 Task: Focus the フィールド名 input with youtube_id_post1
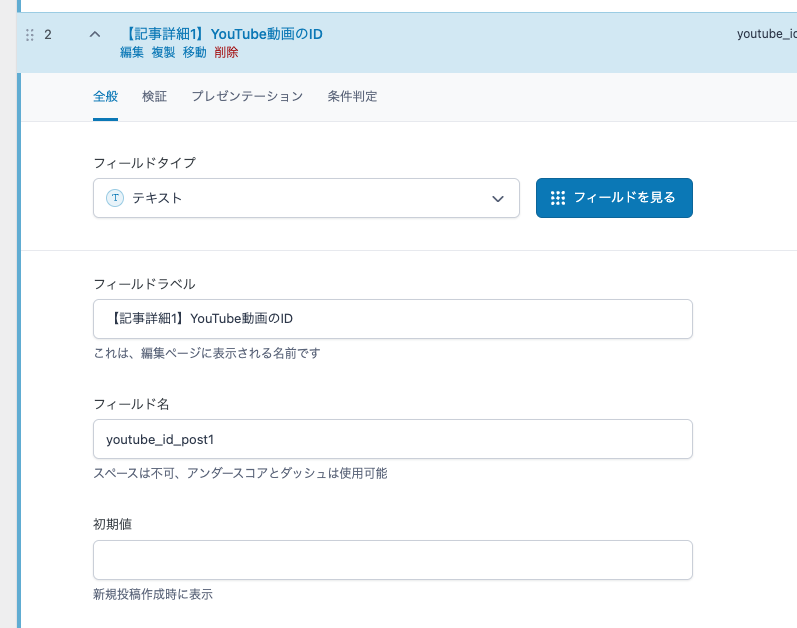click(x=392, y=439)
